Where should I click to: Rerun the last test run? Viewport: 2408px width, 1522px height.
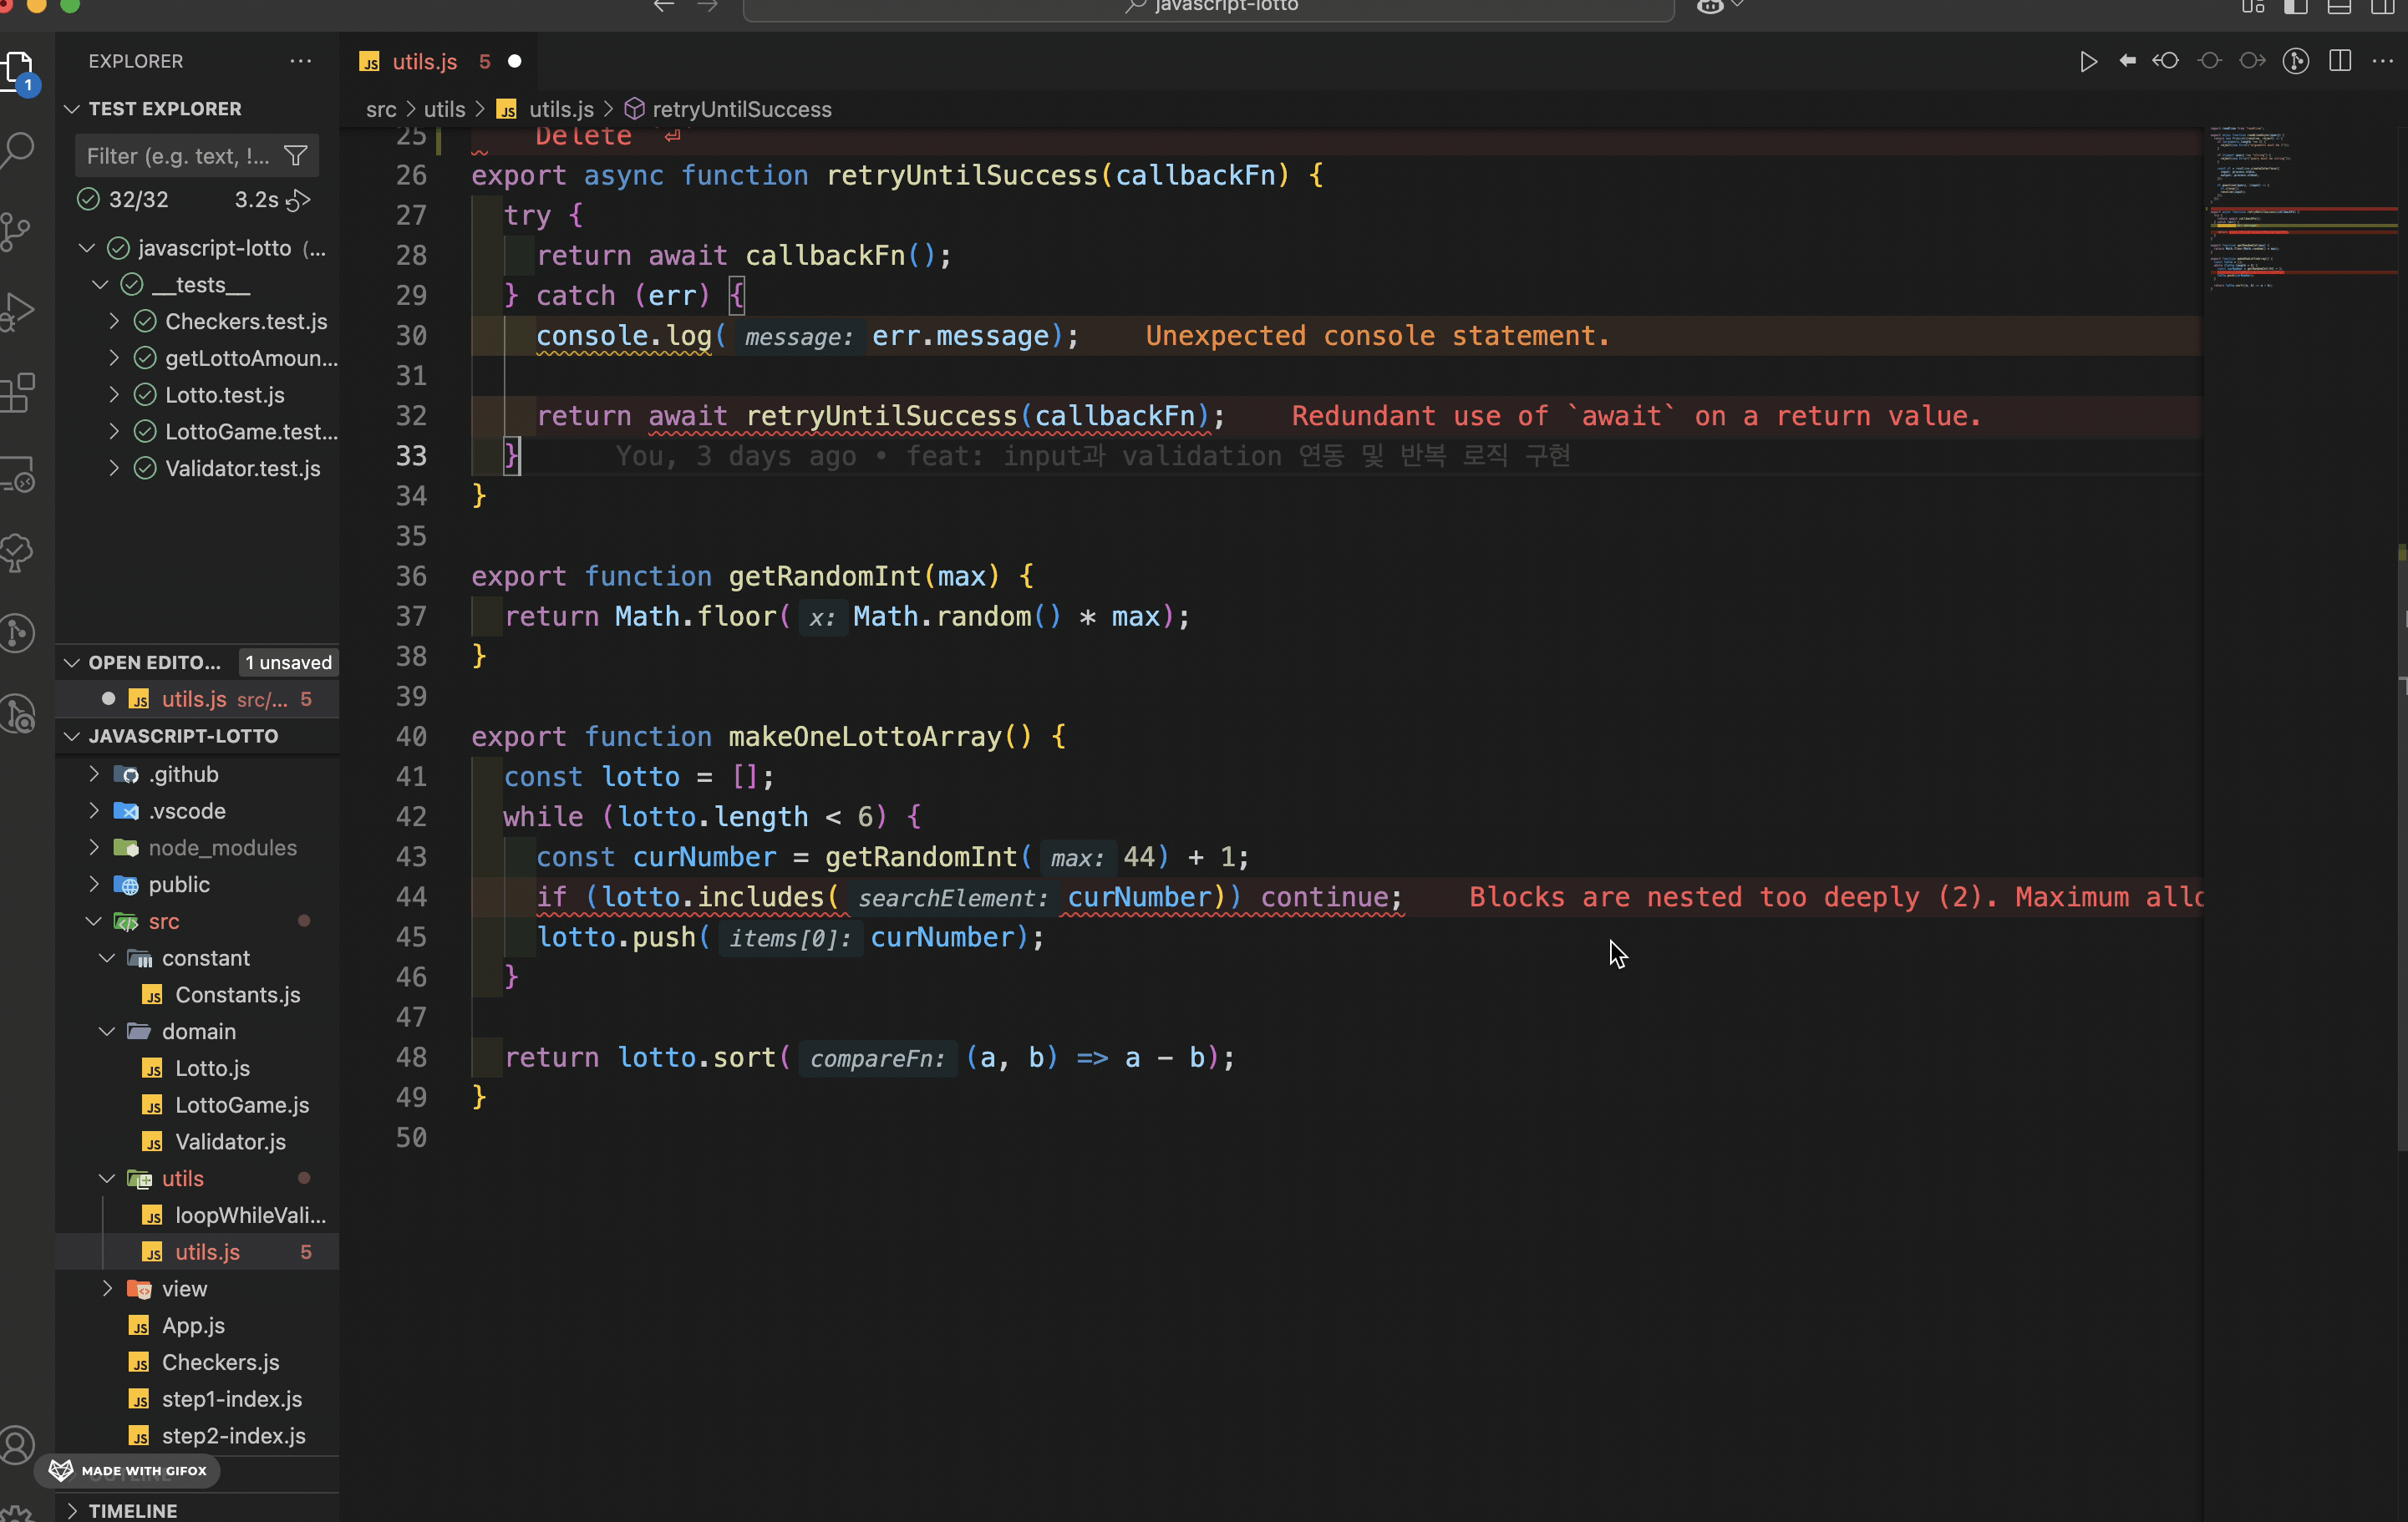299,200
